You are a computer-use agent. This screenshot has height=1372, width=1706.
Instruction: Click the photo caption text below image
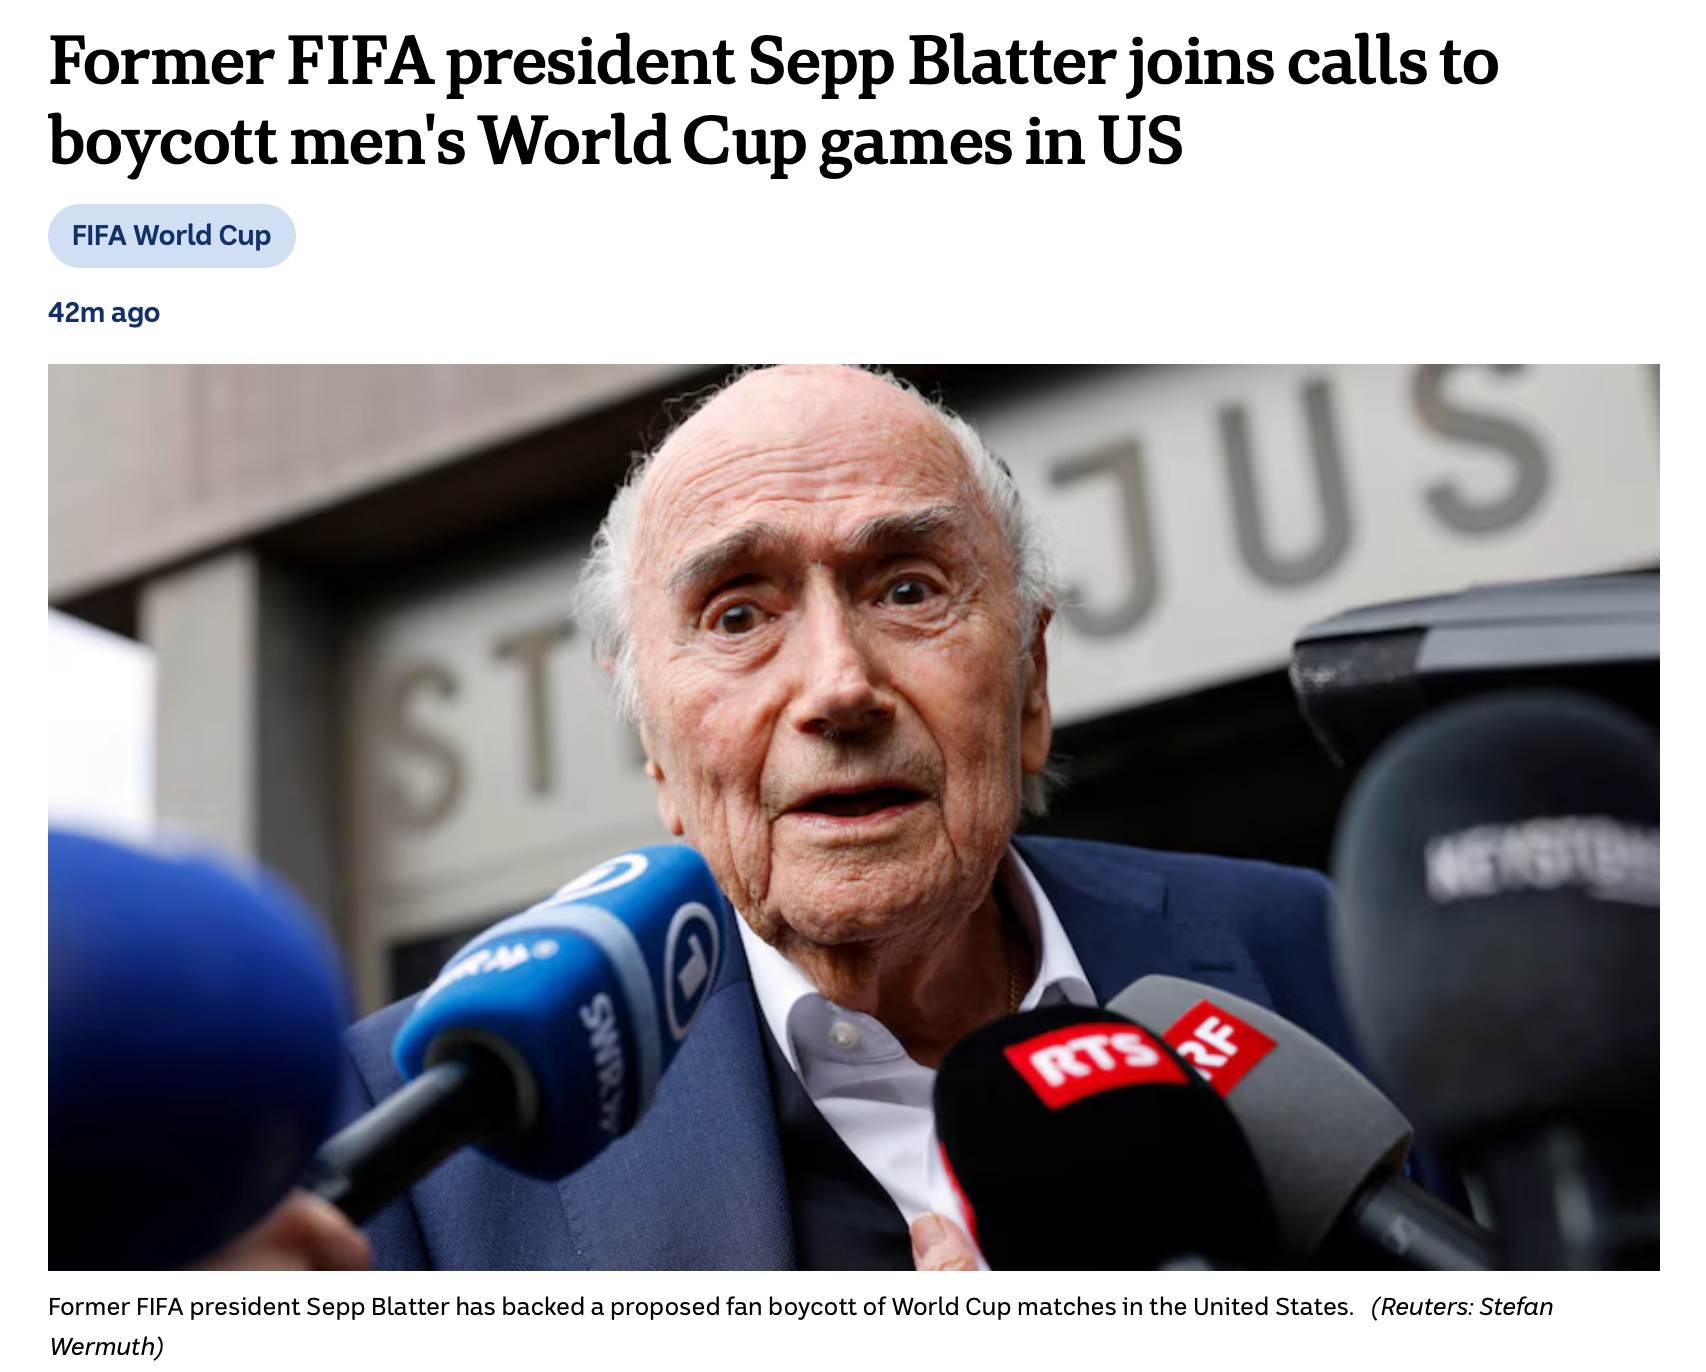[700, 1307]
